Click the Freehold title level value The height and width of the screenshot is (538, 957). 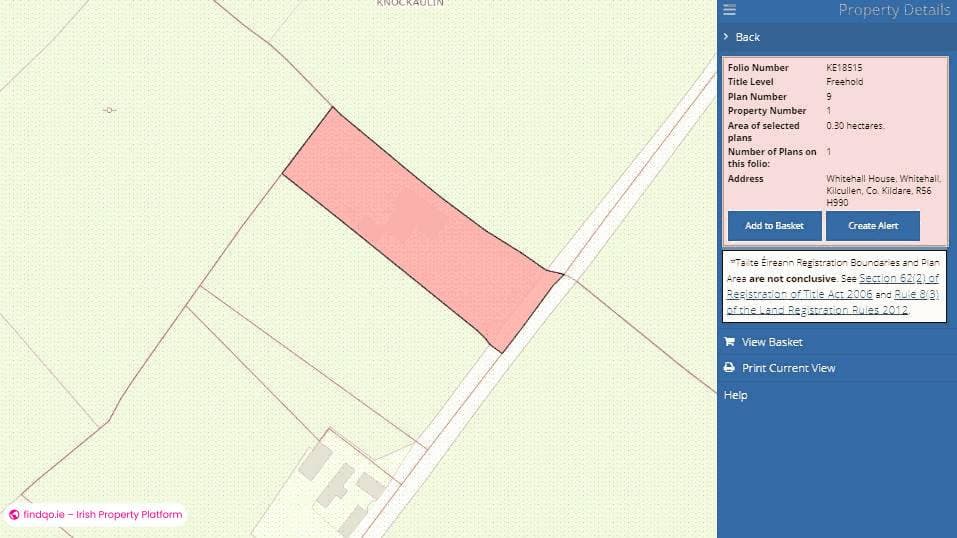click(844, 82)
